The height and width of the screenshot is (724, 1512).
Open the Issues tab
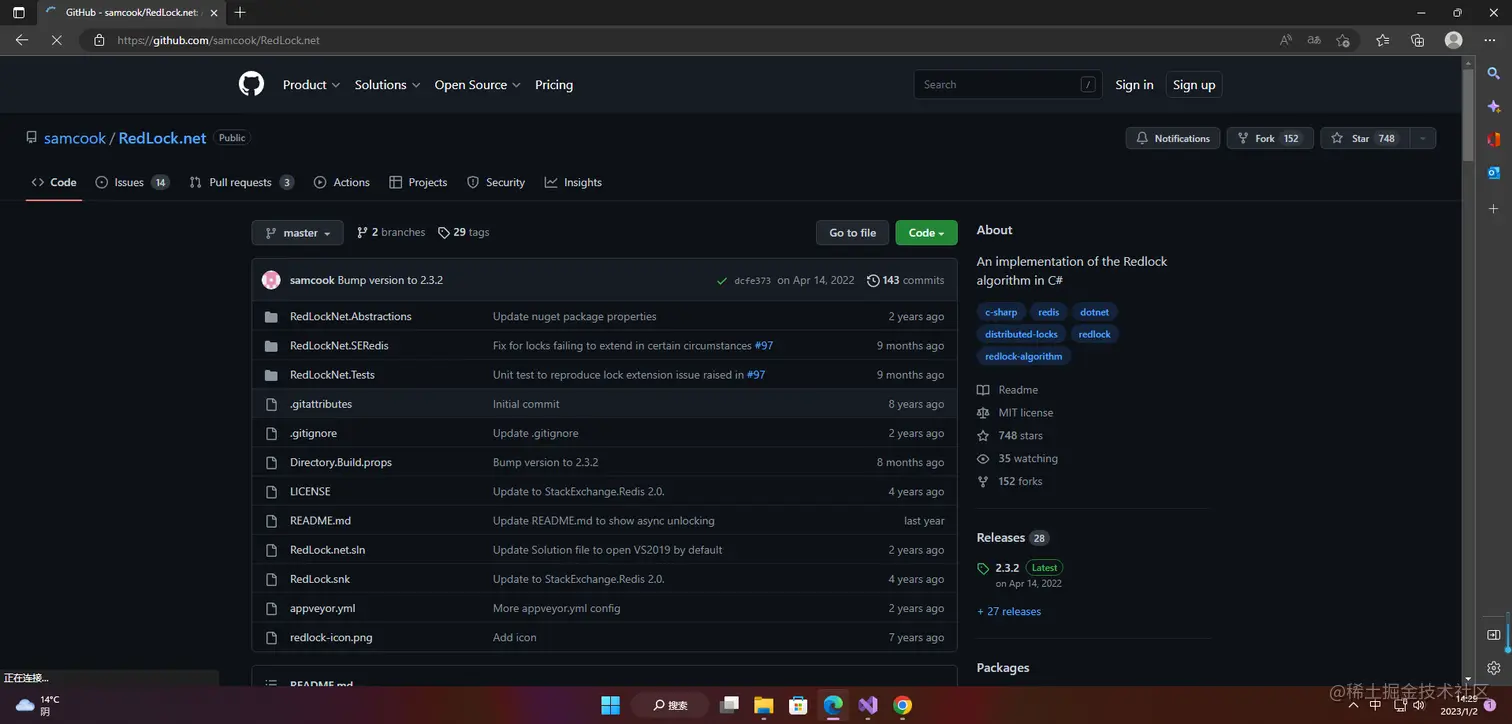132,182
